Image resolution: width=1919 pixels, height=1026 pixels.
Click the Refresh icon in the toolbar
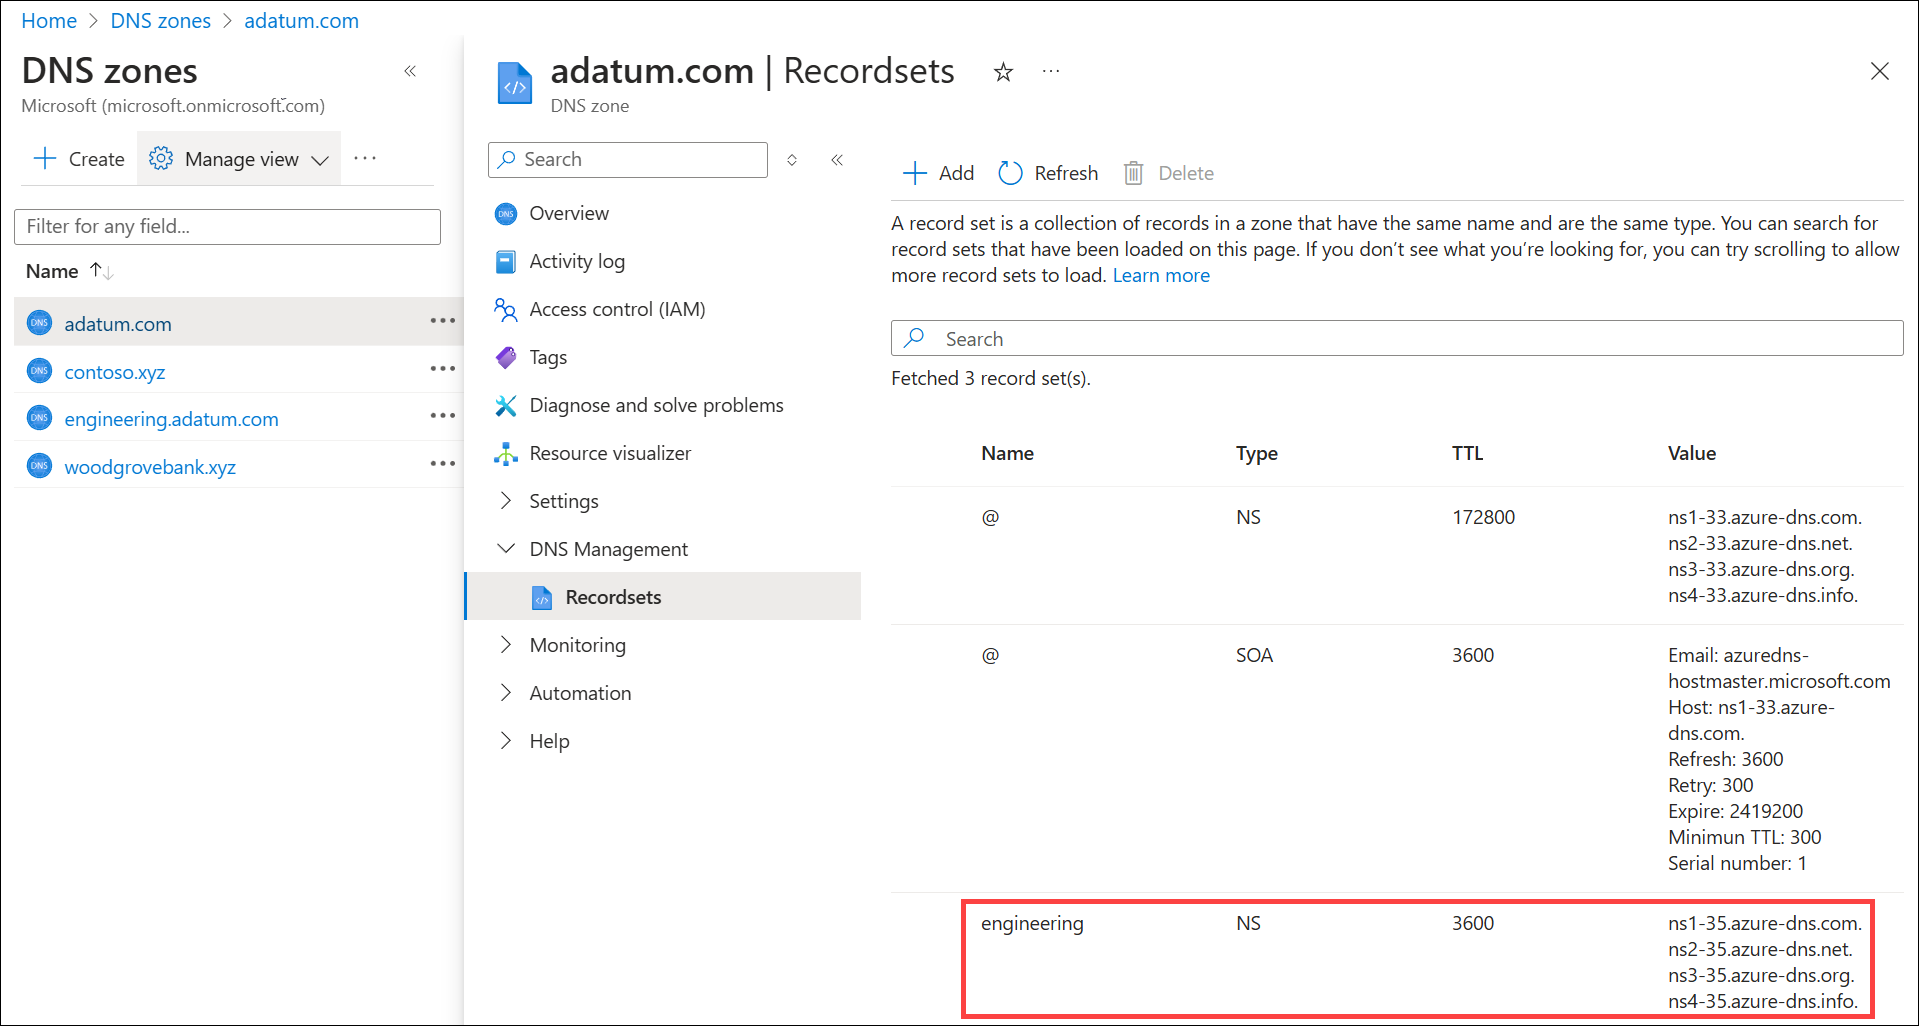[1010, 173]
